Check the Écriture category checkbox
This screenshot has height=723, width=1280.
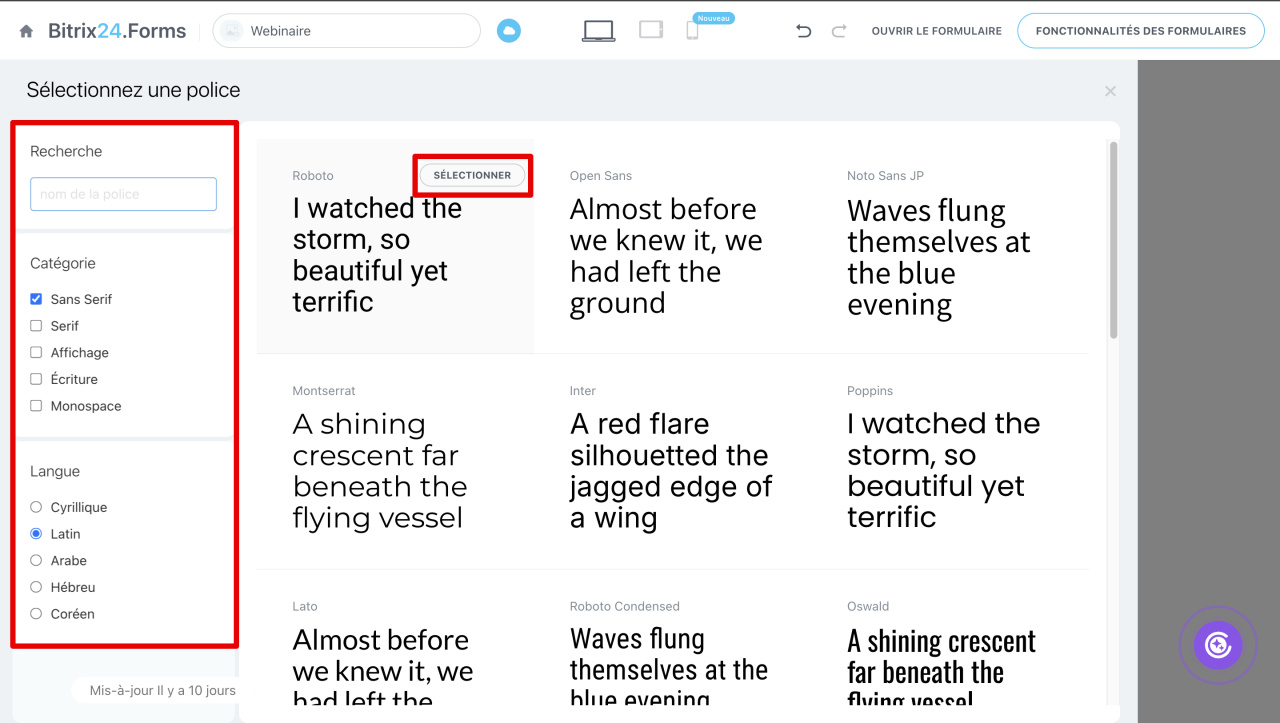click(36, 379)
